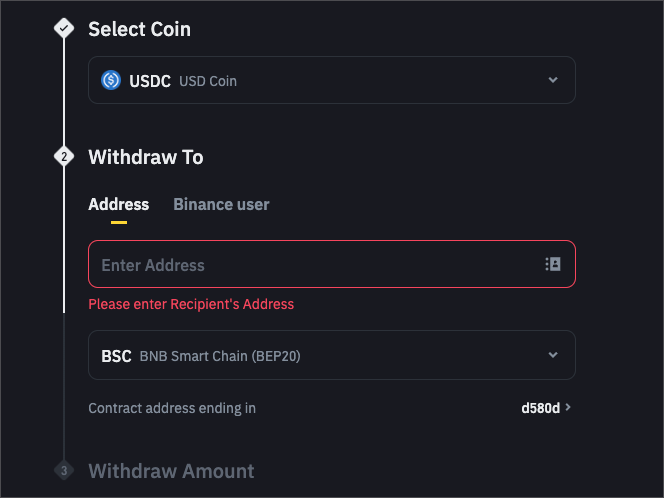Viewport: 664px width, 498px height.
Task: Click the recipient address error message
Action: (x=191, y=304)
